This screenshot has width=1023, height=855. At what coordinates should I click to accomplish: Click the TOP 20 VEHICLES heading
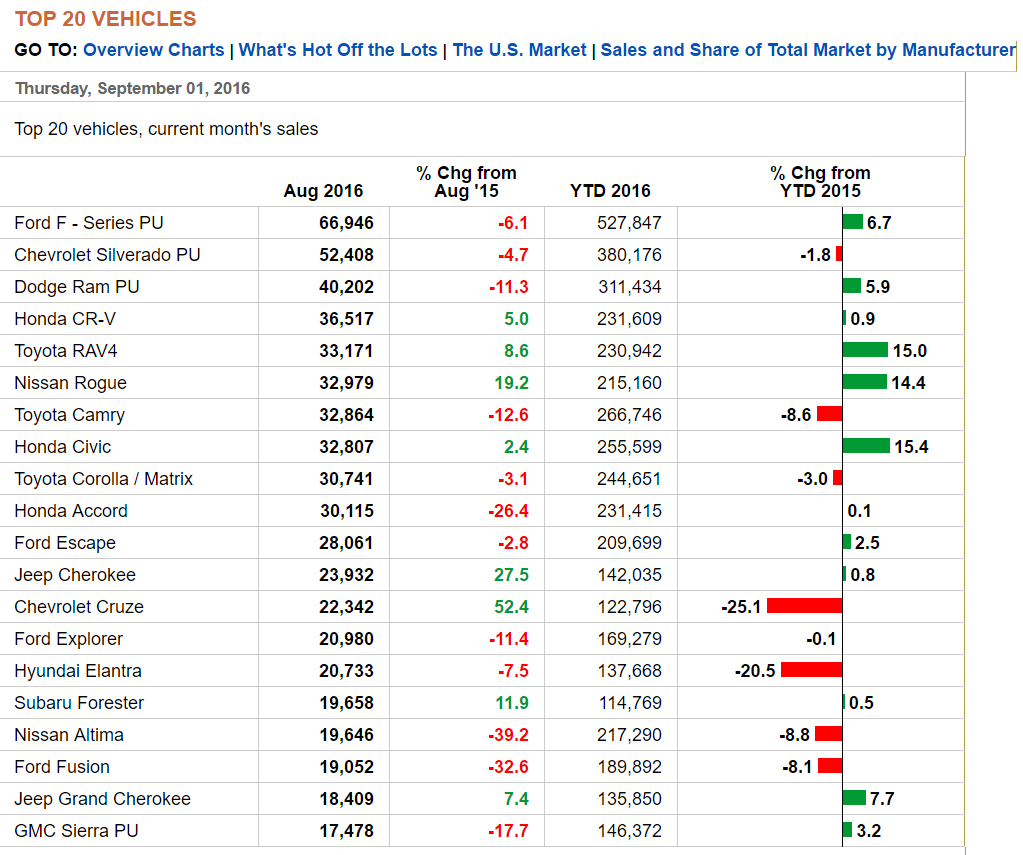point(105,19)
